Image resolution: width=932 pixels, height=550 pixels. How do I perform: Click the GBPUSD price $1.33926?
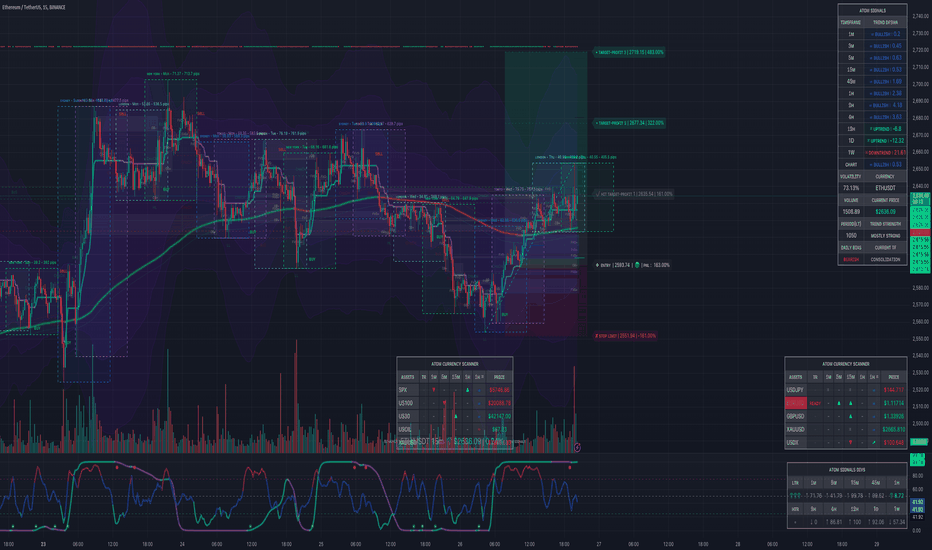[x=893, y=416]
